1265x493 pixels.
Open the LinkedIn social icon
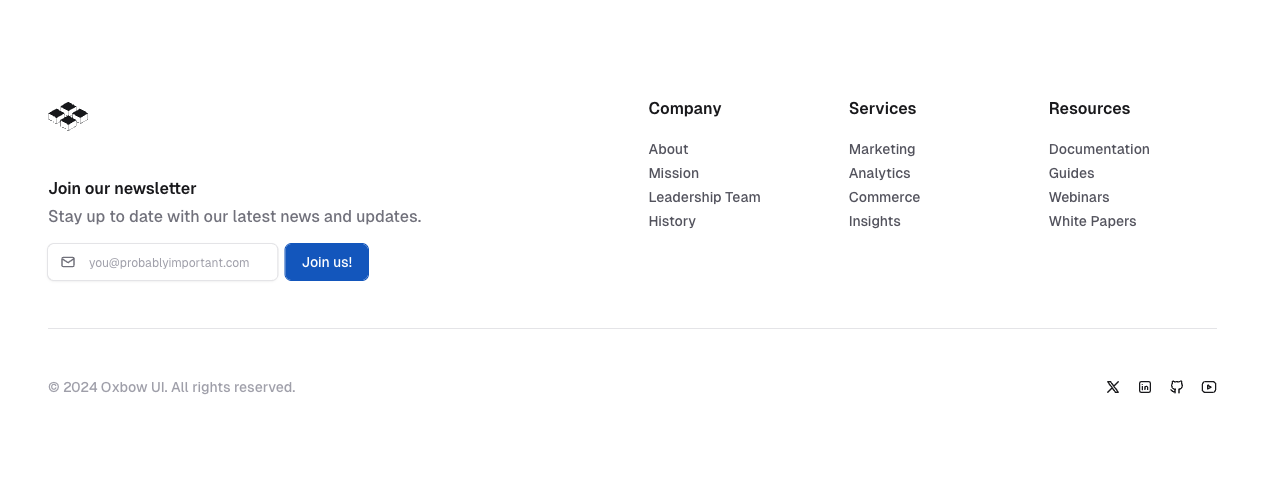tap(1145, 387)
